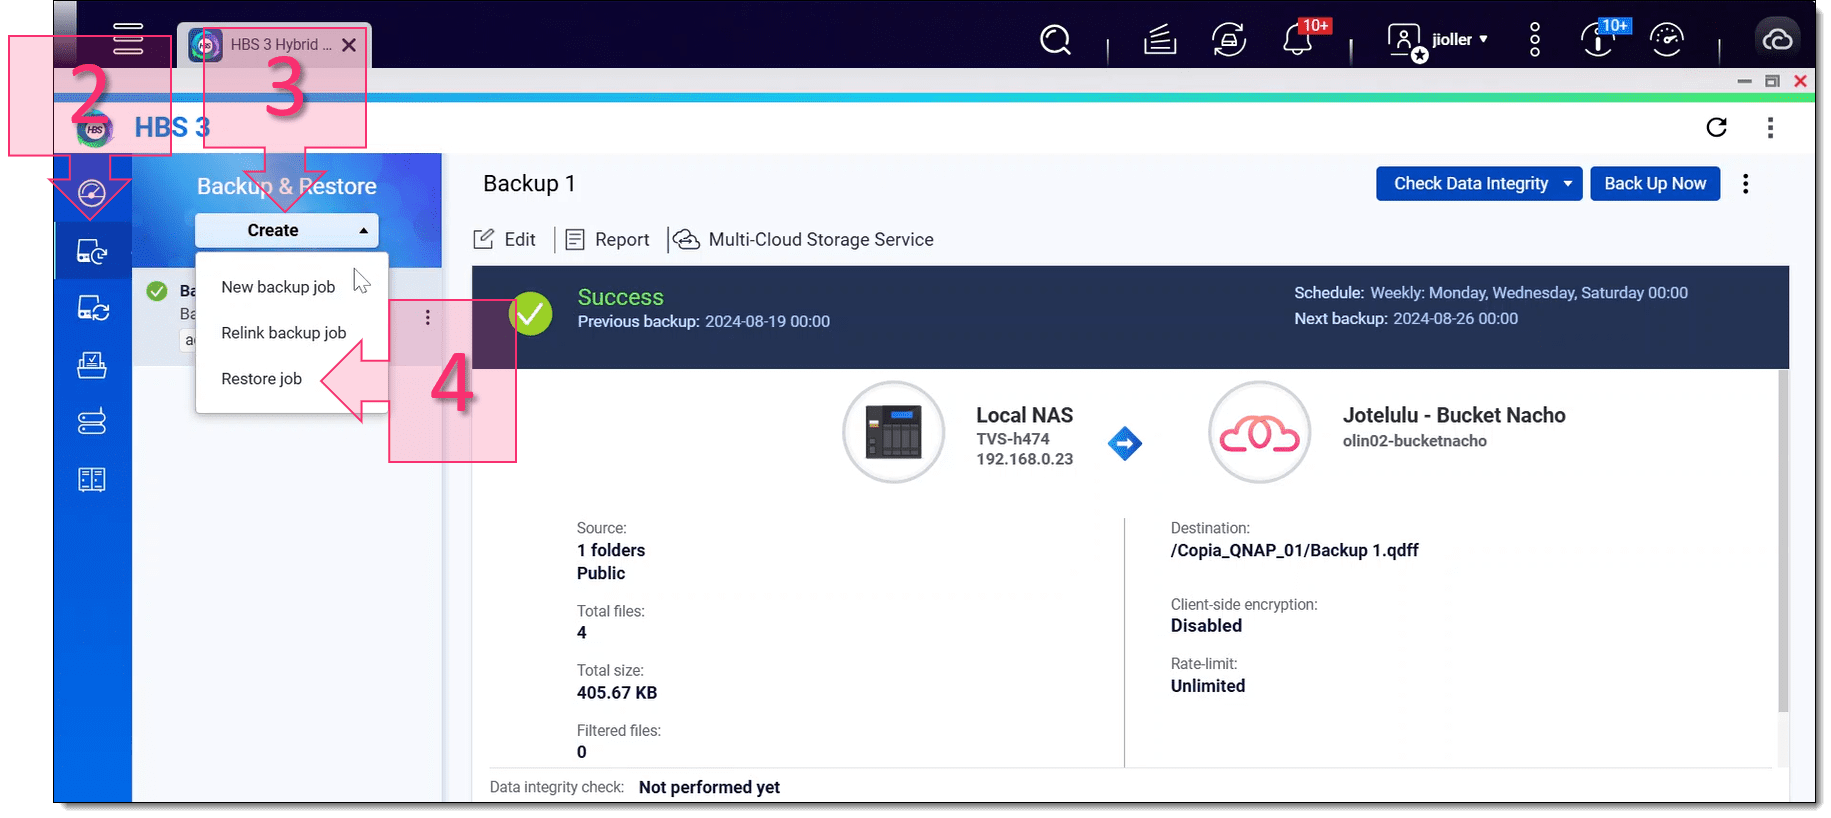Image resolution: width=1831 pixels, height=818 pixels.
Task: Click the 'Not performed yet' status
Action: click(709, 787)
